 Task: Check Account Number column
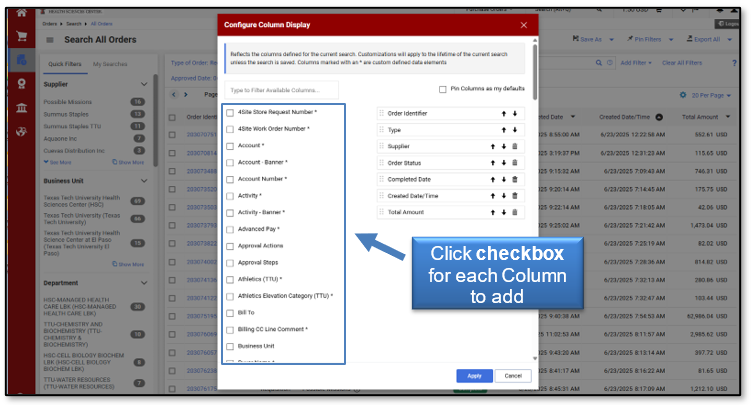point(230,180)
